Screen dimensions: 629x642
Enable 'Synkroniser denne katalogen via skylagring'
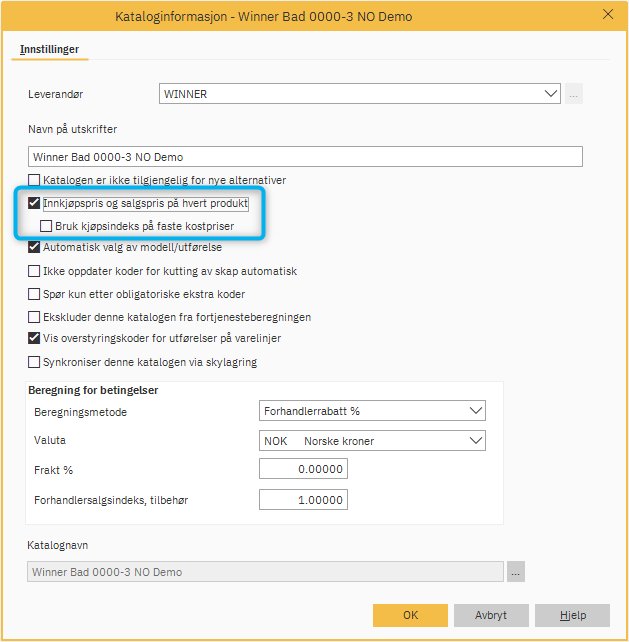(x=35, y=362)
